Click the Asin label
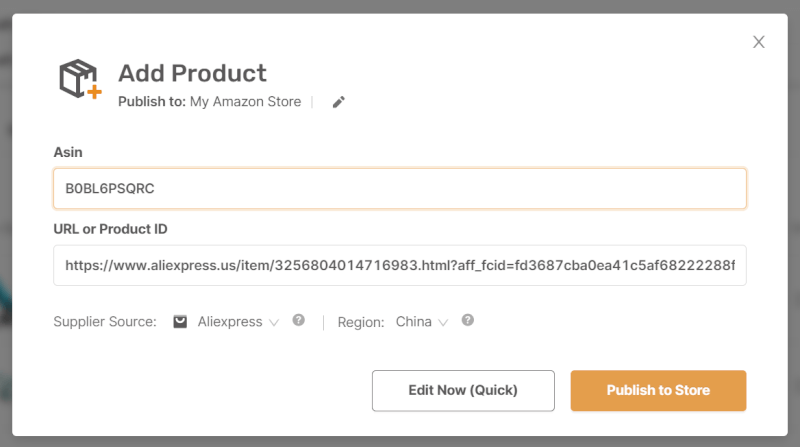This screenshot has height=447, width=800. click(68, 152)
